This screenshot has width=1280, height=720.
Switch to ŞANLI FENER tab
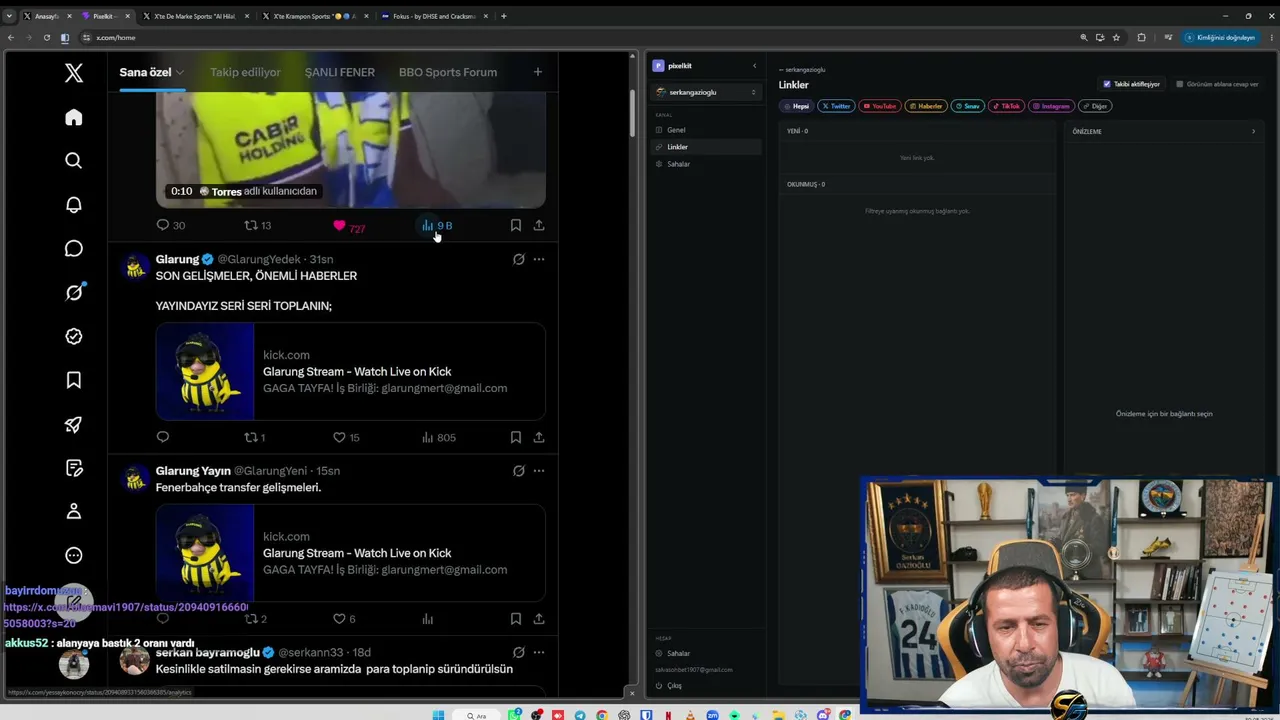(340, 72)
